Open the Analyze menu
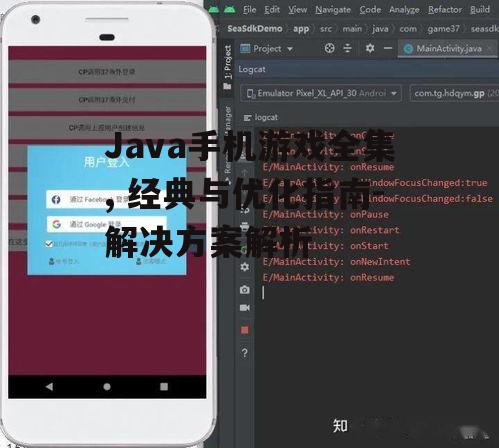Screen dimensions: 499x448 (x=404, y=10)
